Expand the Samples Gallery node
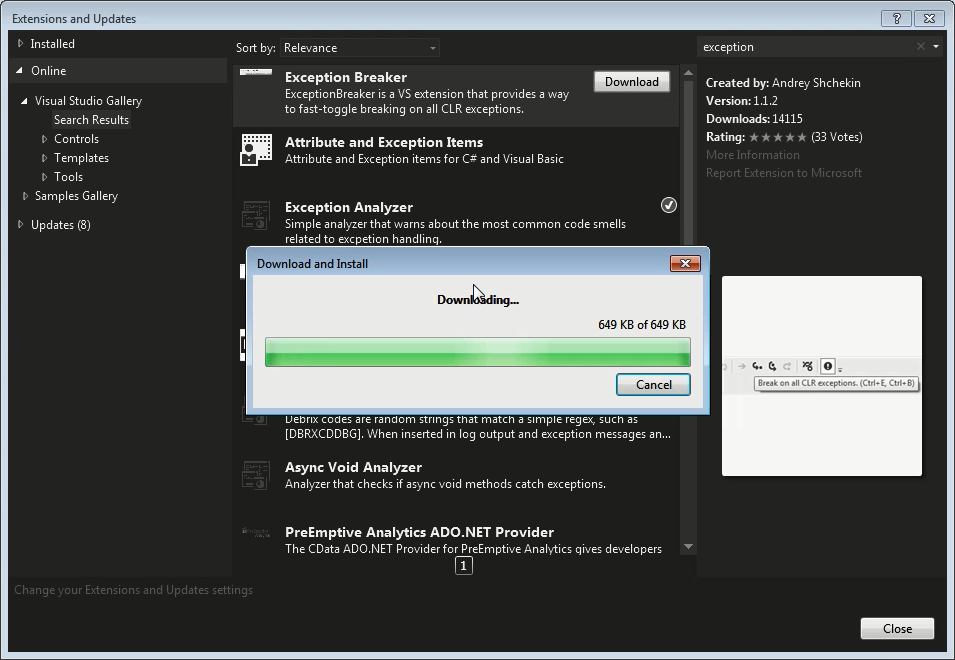Image resolution: width=955 pixels, height=660 pixels. [25, 195]
